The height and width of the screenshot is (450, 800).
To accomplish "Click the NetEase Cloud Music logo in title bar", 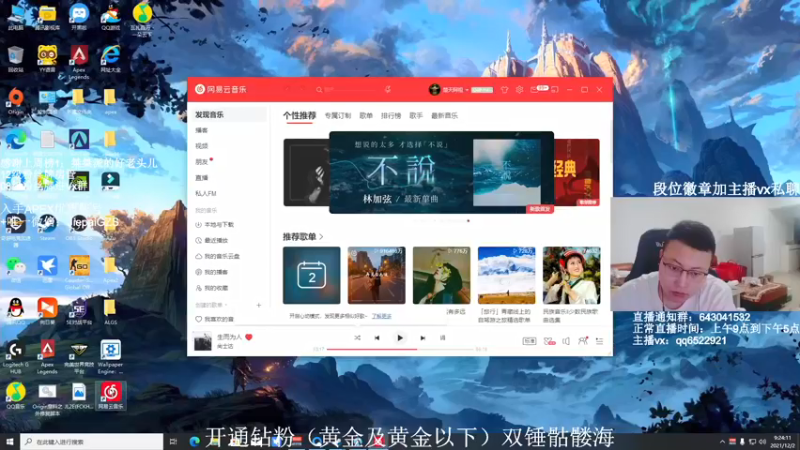I will click(x=221, y=89).
